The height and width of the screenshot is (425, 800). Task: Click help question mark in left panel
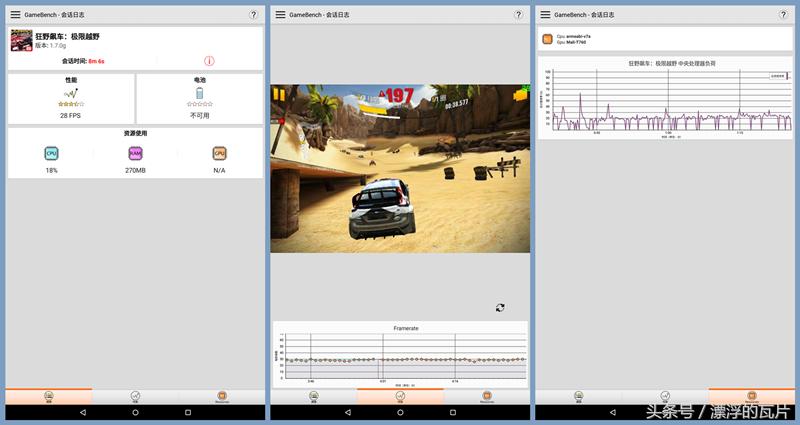coord(253,15)
